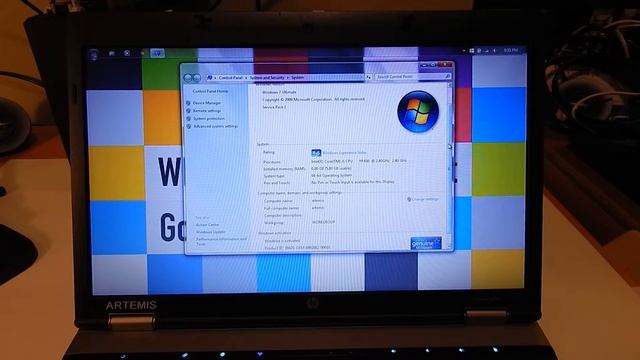Click the System window vertical scrollbar
640x360 pixels.
click(x=449, y=165)
